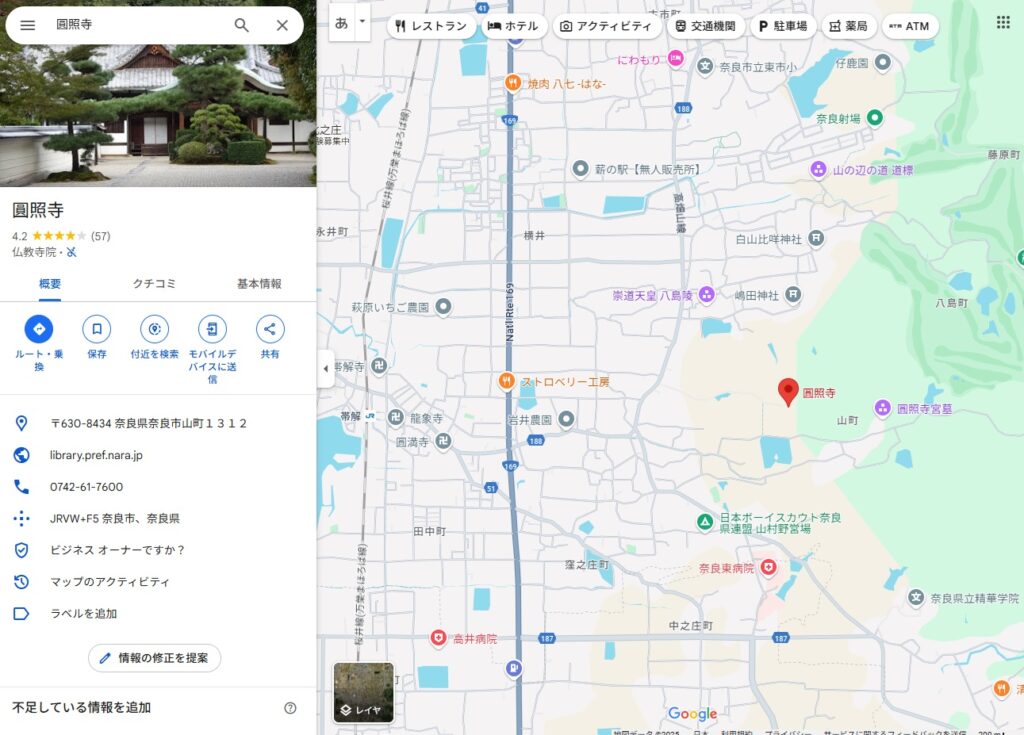Open the レイヤ layers thumbnail

[363, 692]
